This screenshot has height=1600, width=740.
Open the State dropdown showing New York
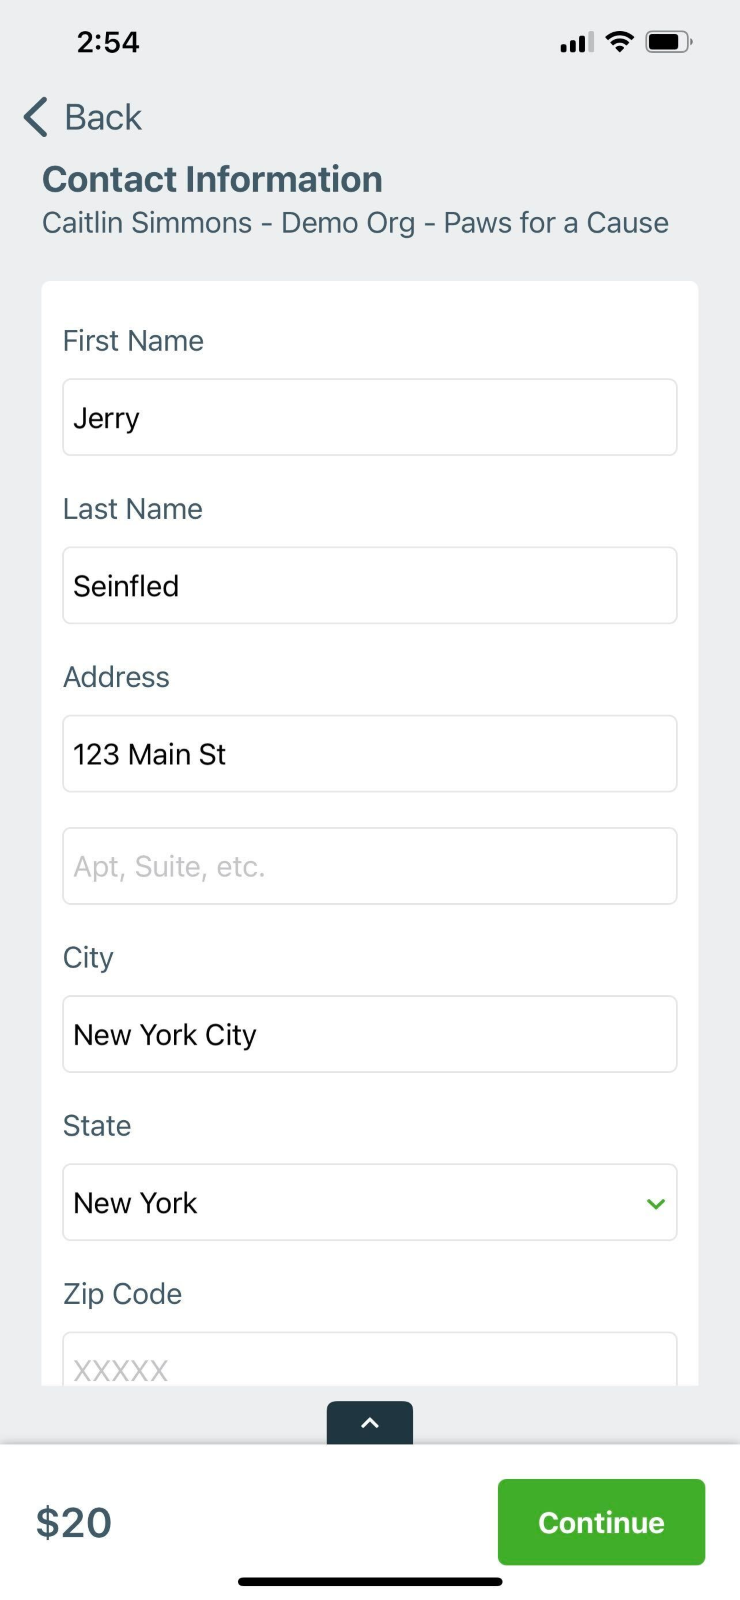point(370,1202)
